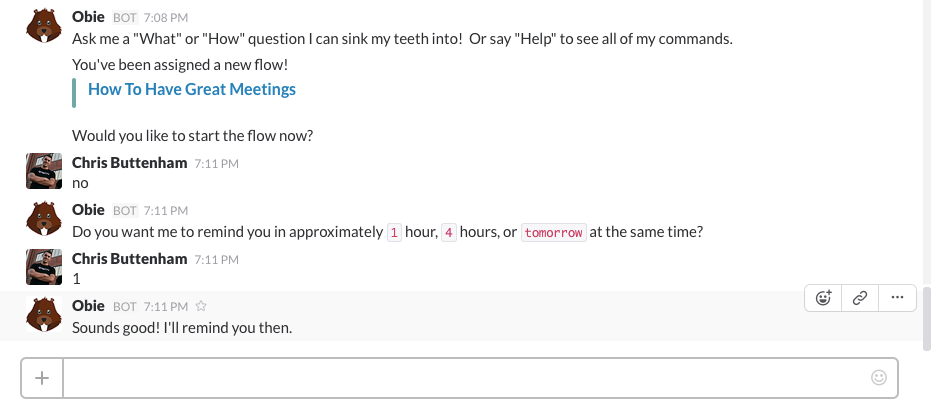This screenshot has width=933, height=420.
Task: Open the emoji picker in the message box
Action: (x=879, y=378)
